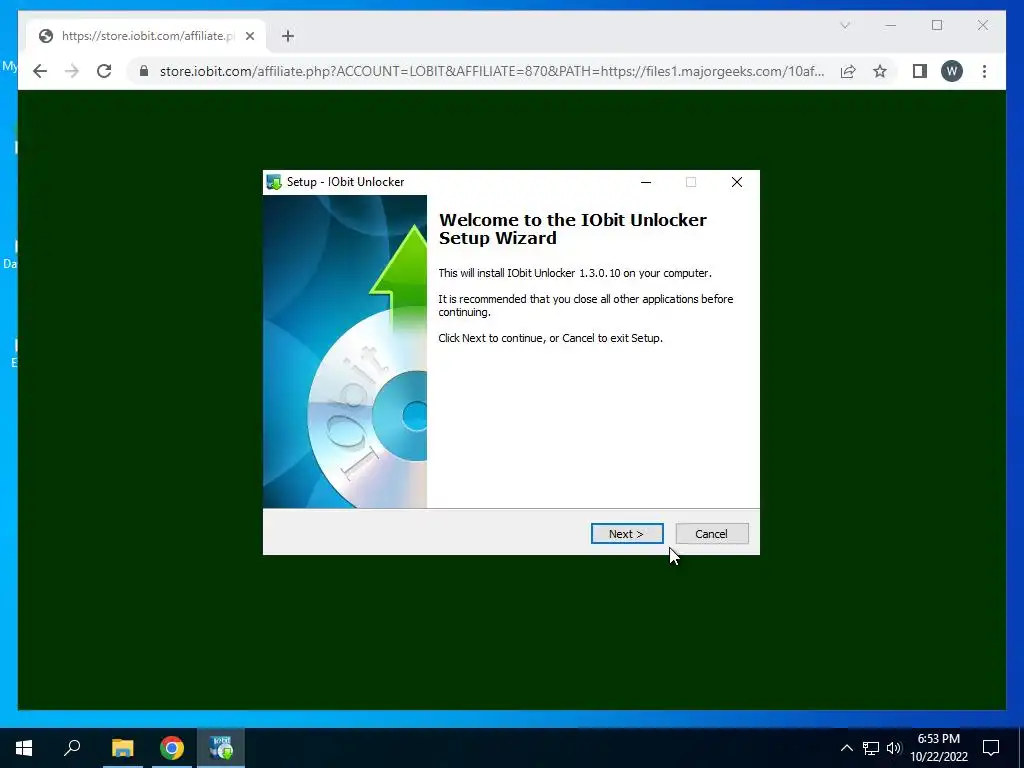Viewport: 1024px width, 768px height.
Task: Click the lock icon for site information
Action: coord(144,71)
